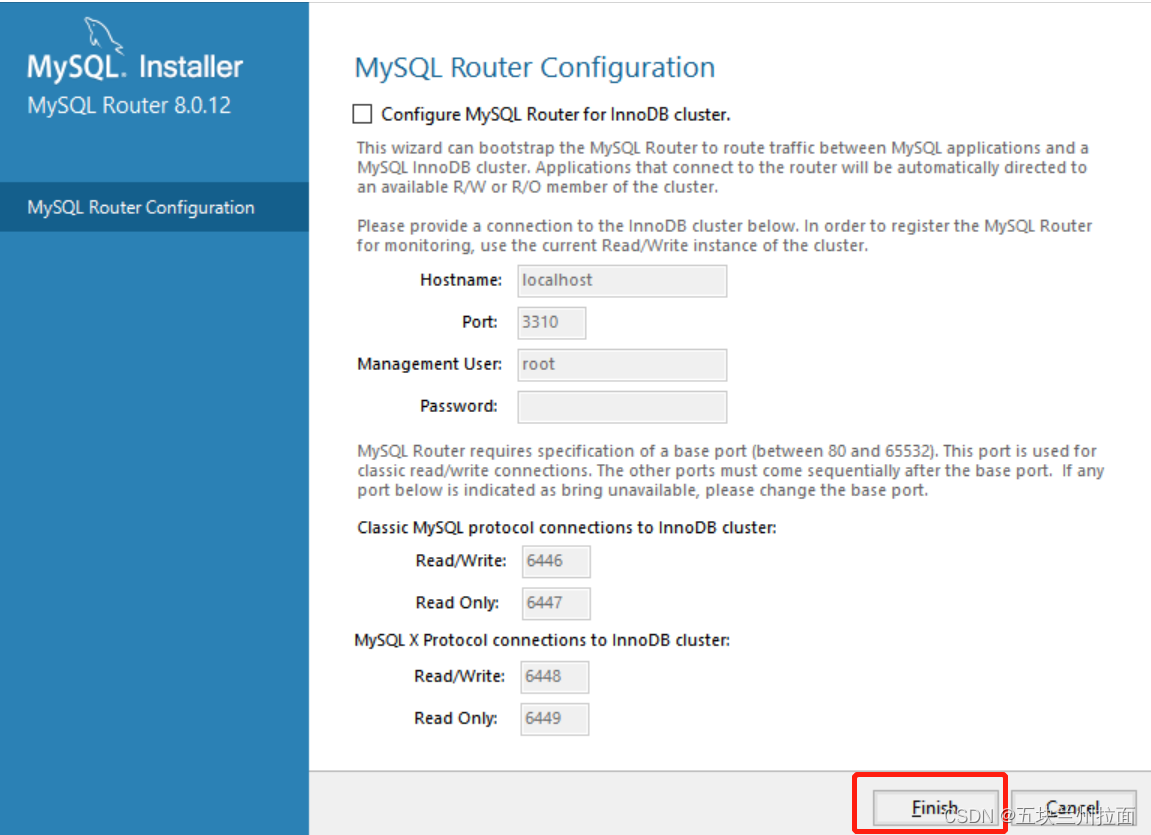Click Classic MySQL protocol connections heading
1151x835 pixels.
[567, 528]
